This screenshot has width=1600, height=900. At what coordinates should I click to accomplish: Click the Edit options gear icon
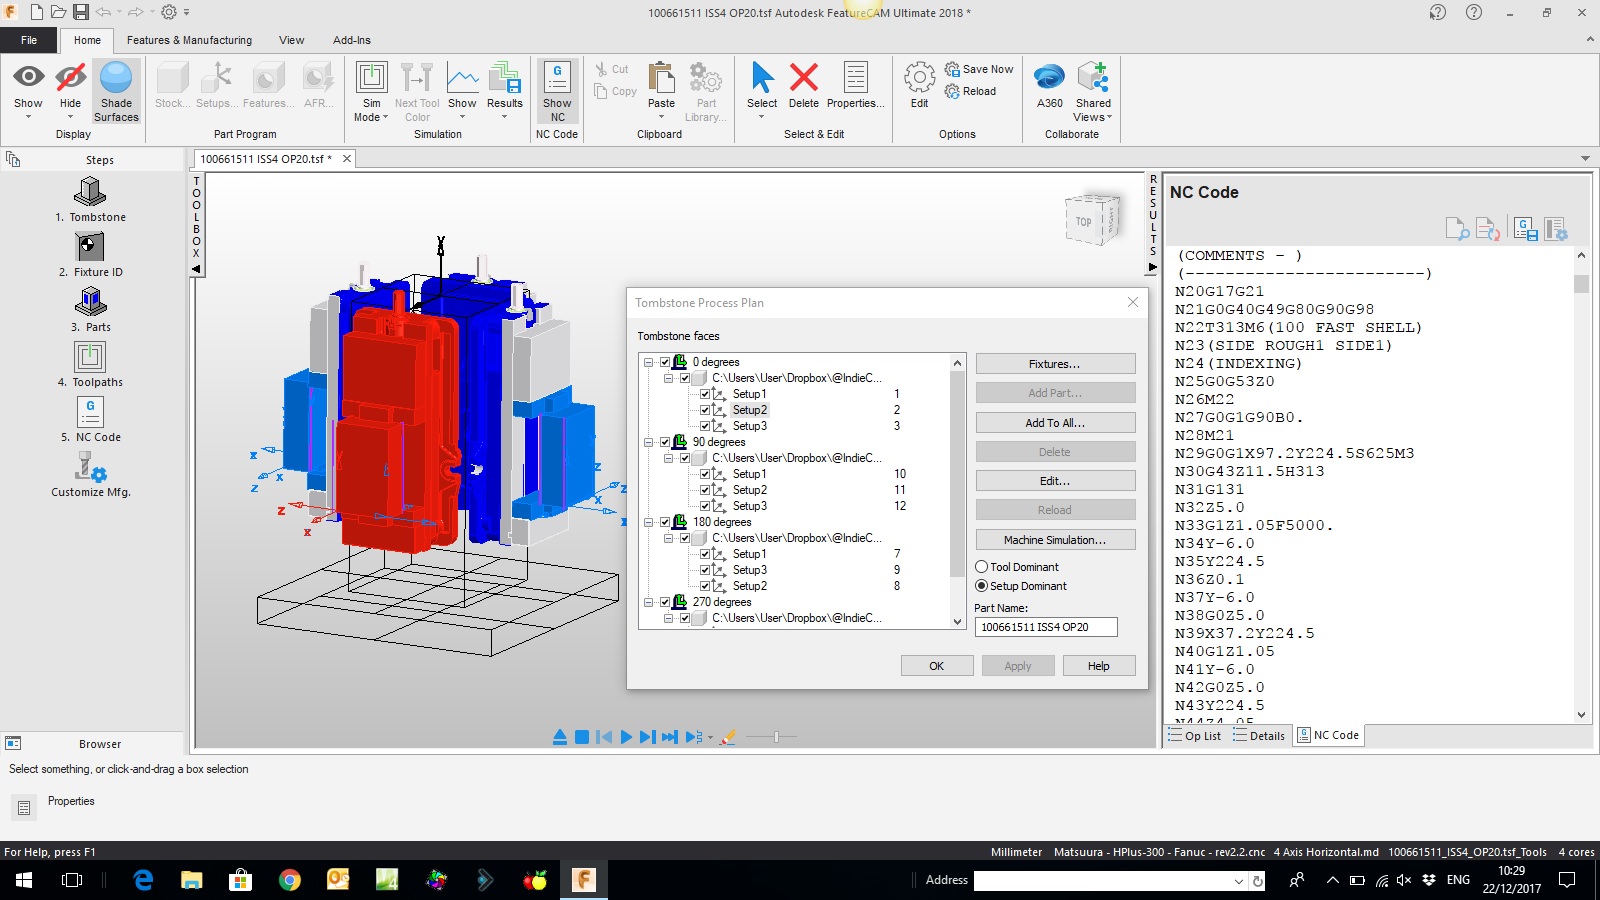919,77
